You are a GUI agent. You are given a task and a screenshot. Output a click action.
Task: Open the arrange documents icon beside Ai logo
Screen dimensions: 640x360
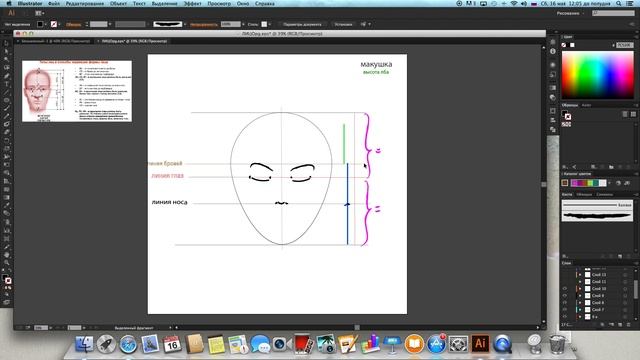40,13
